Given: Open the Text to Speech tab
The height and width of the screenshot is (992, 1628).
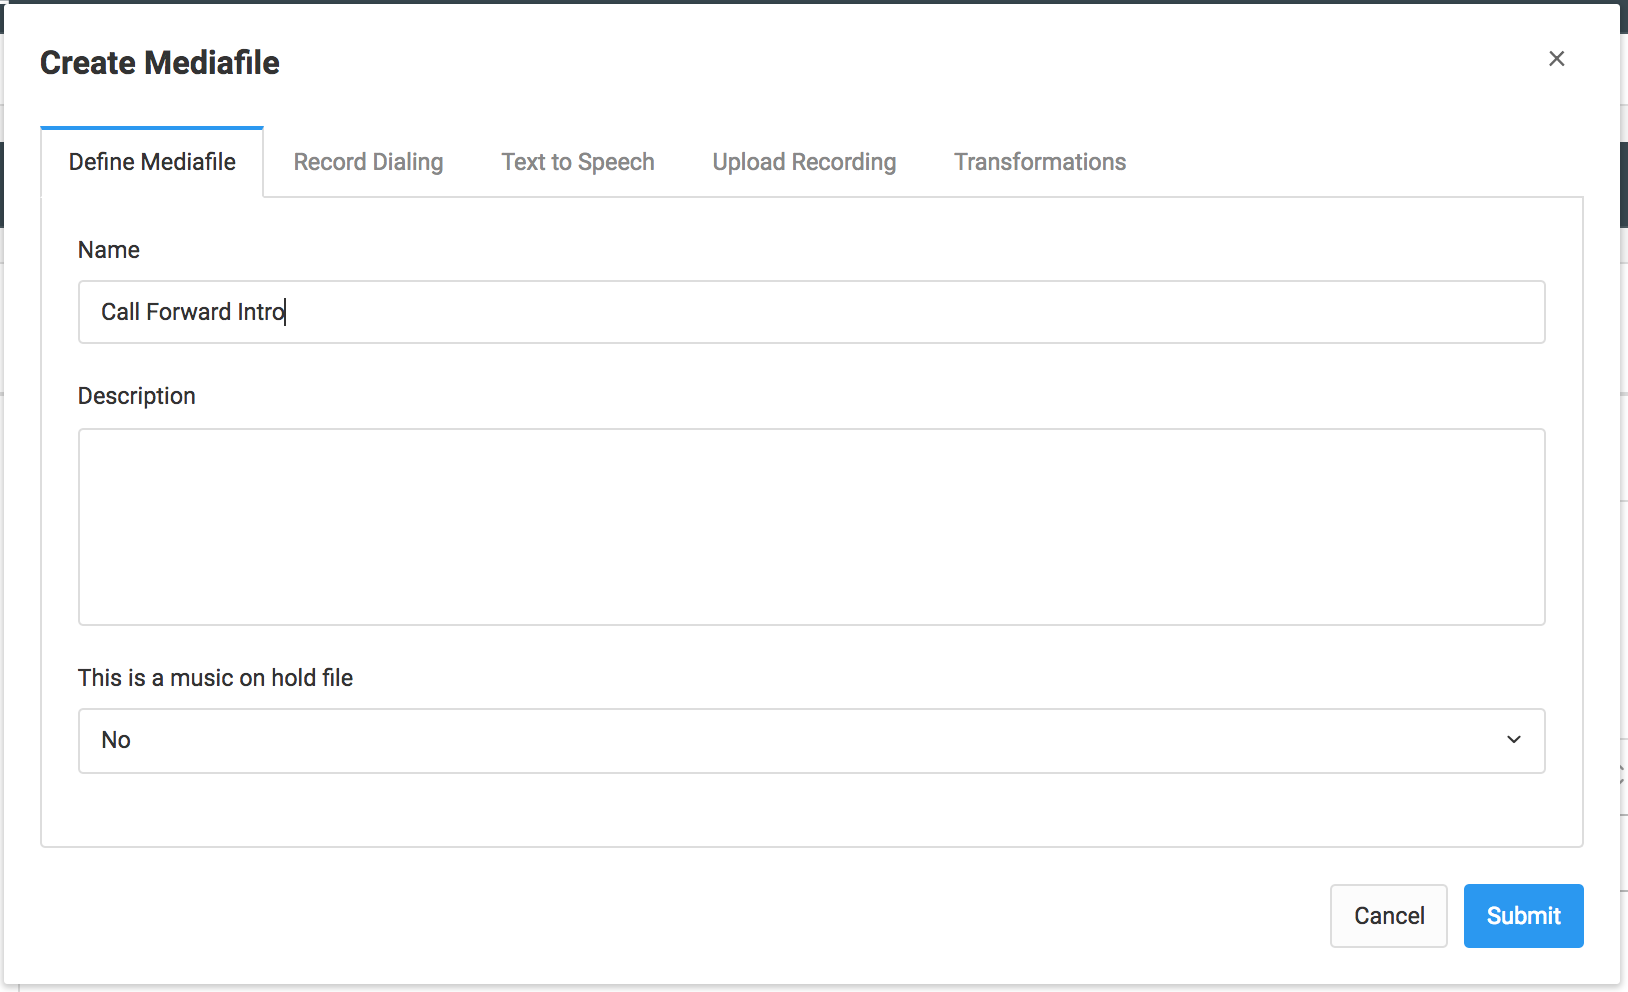Looking at the screenshot, I should [x=578, y=162].
